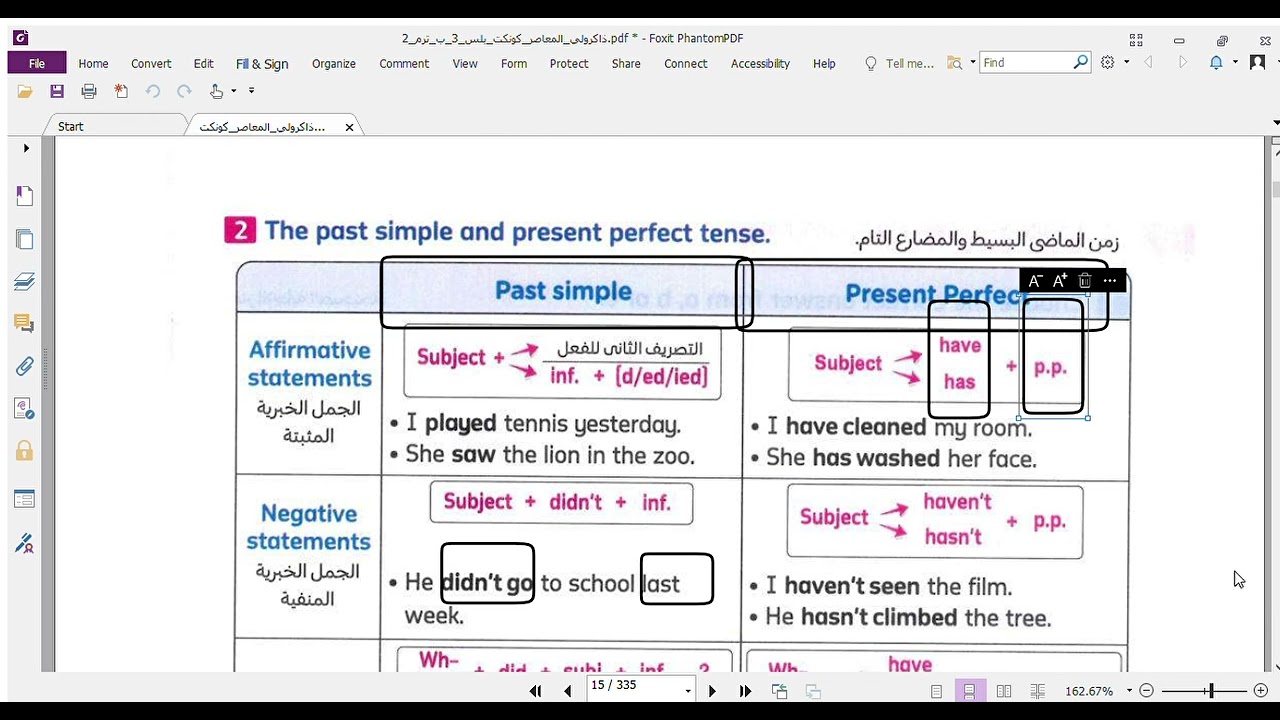Open the View tab

click(465, 63)
